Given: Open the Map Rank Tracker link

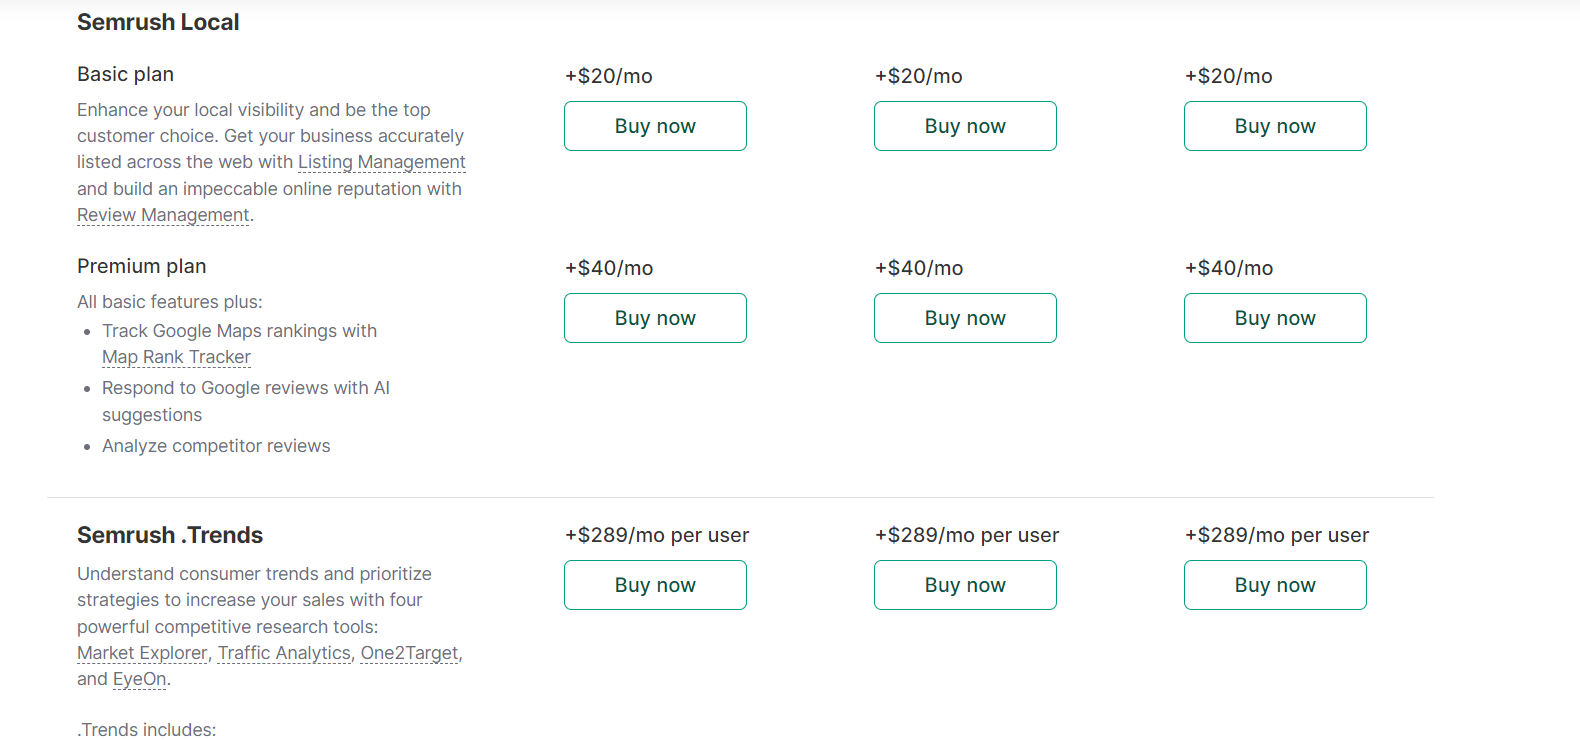Looking at the screenshot, I should 176,356.
